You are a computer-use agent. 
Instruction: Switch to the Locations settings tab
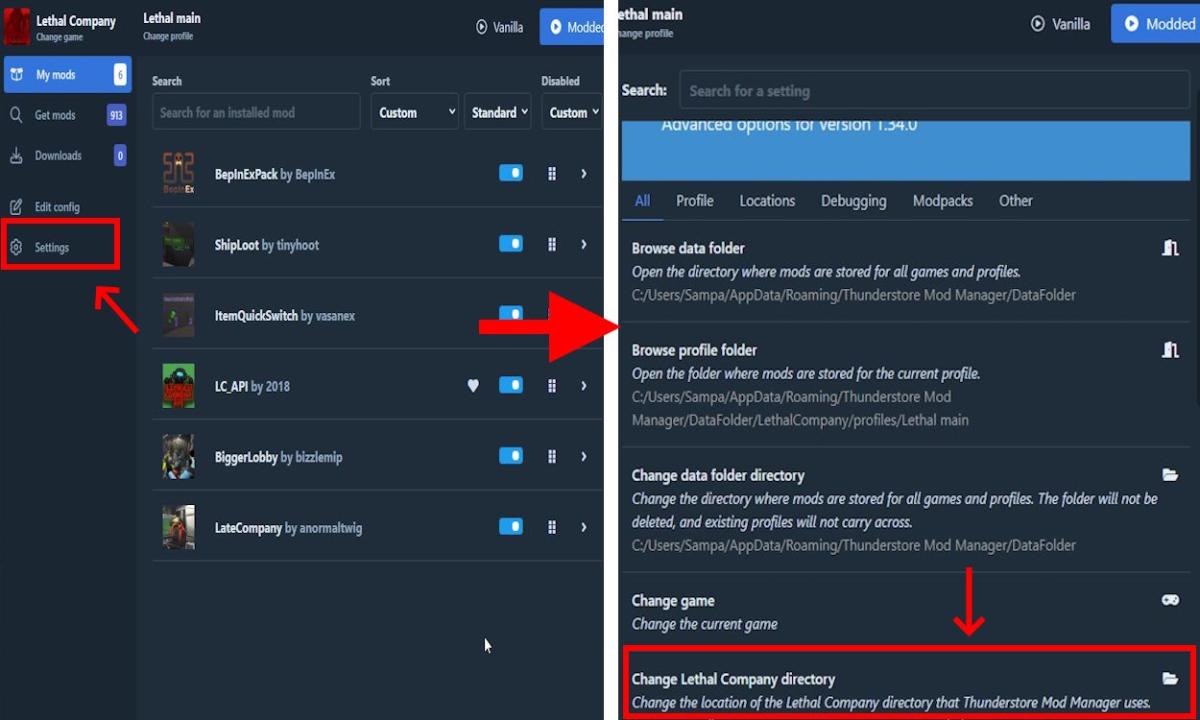tap(767, 201)
